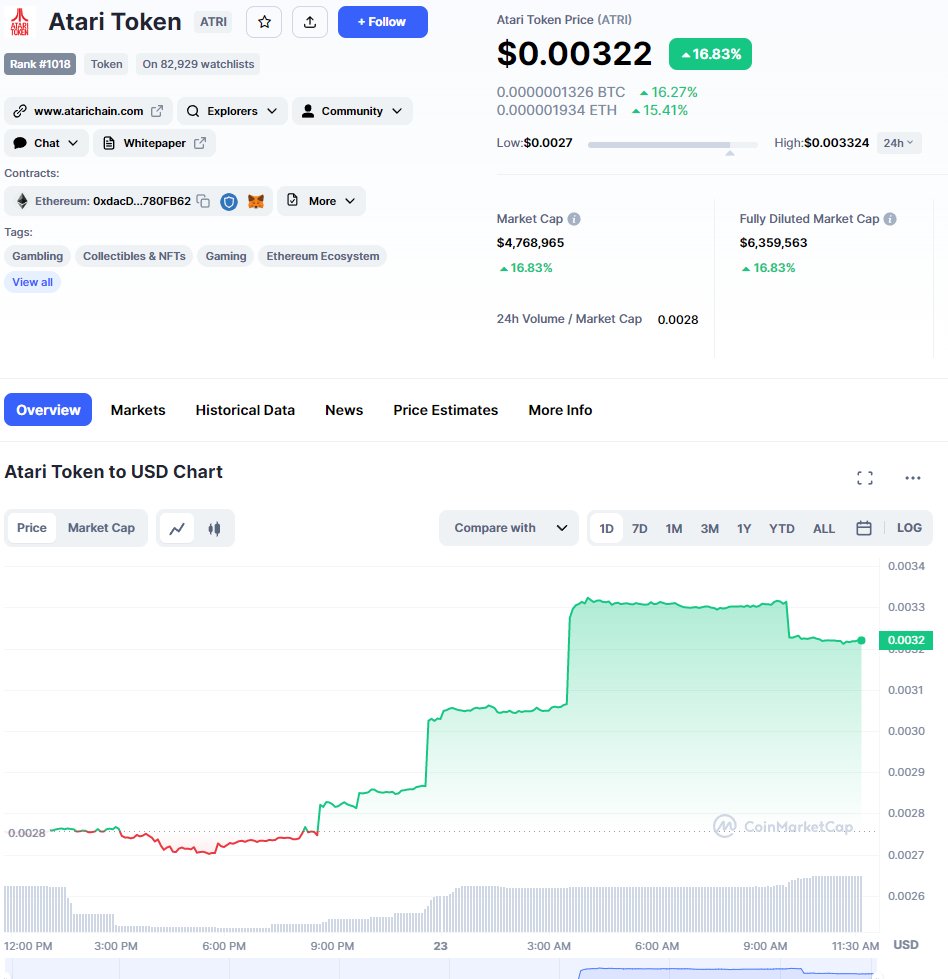The width and height of the screenshot is (948, 979).
Task: Click the 0.0028 opening price label
Action: (27, 833)
